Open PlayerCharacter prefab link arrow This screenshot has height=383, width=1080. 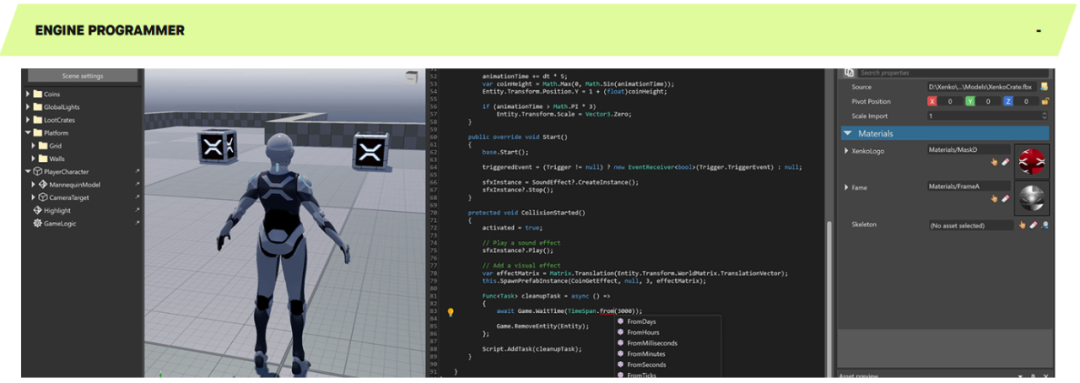[x=137, y=172]
